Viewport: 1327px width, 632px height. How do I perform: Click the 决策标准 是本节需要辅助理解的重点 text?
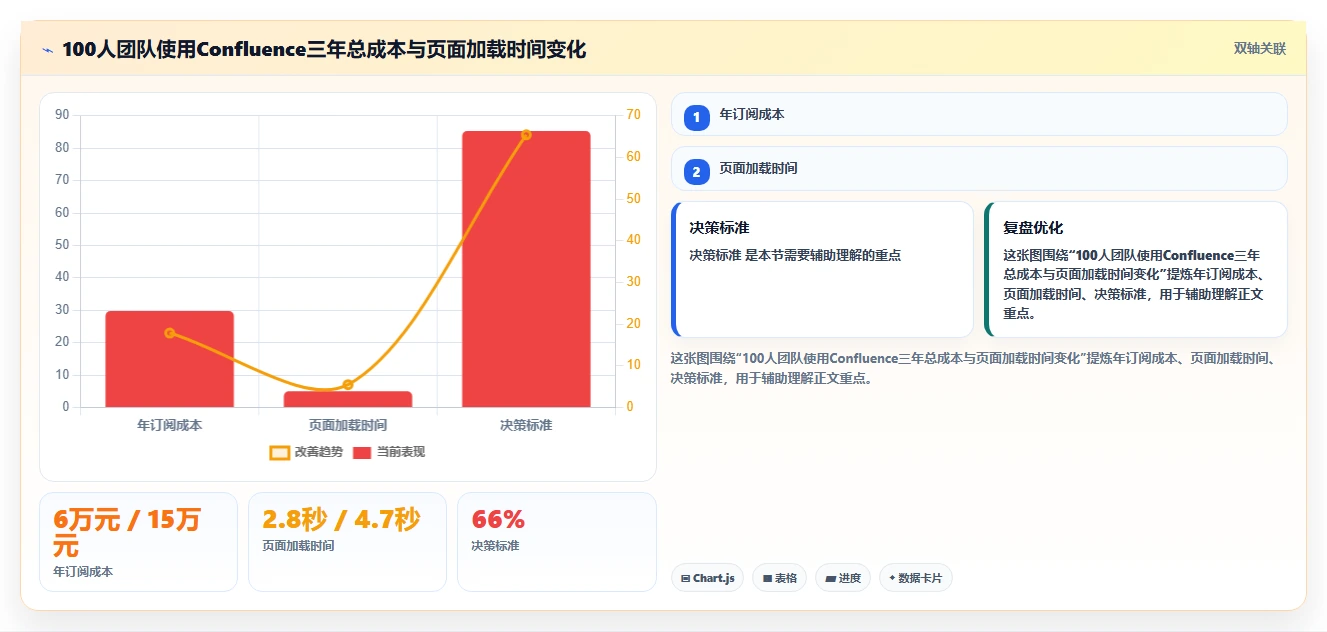795,255
